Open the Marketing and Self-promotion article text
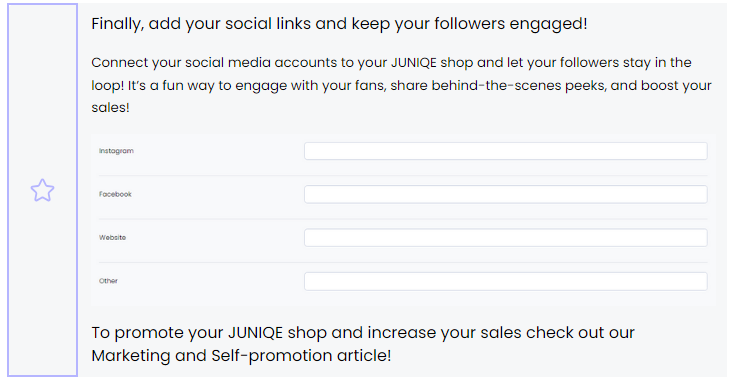 click(x=241, y=355)
